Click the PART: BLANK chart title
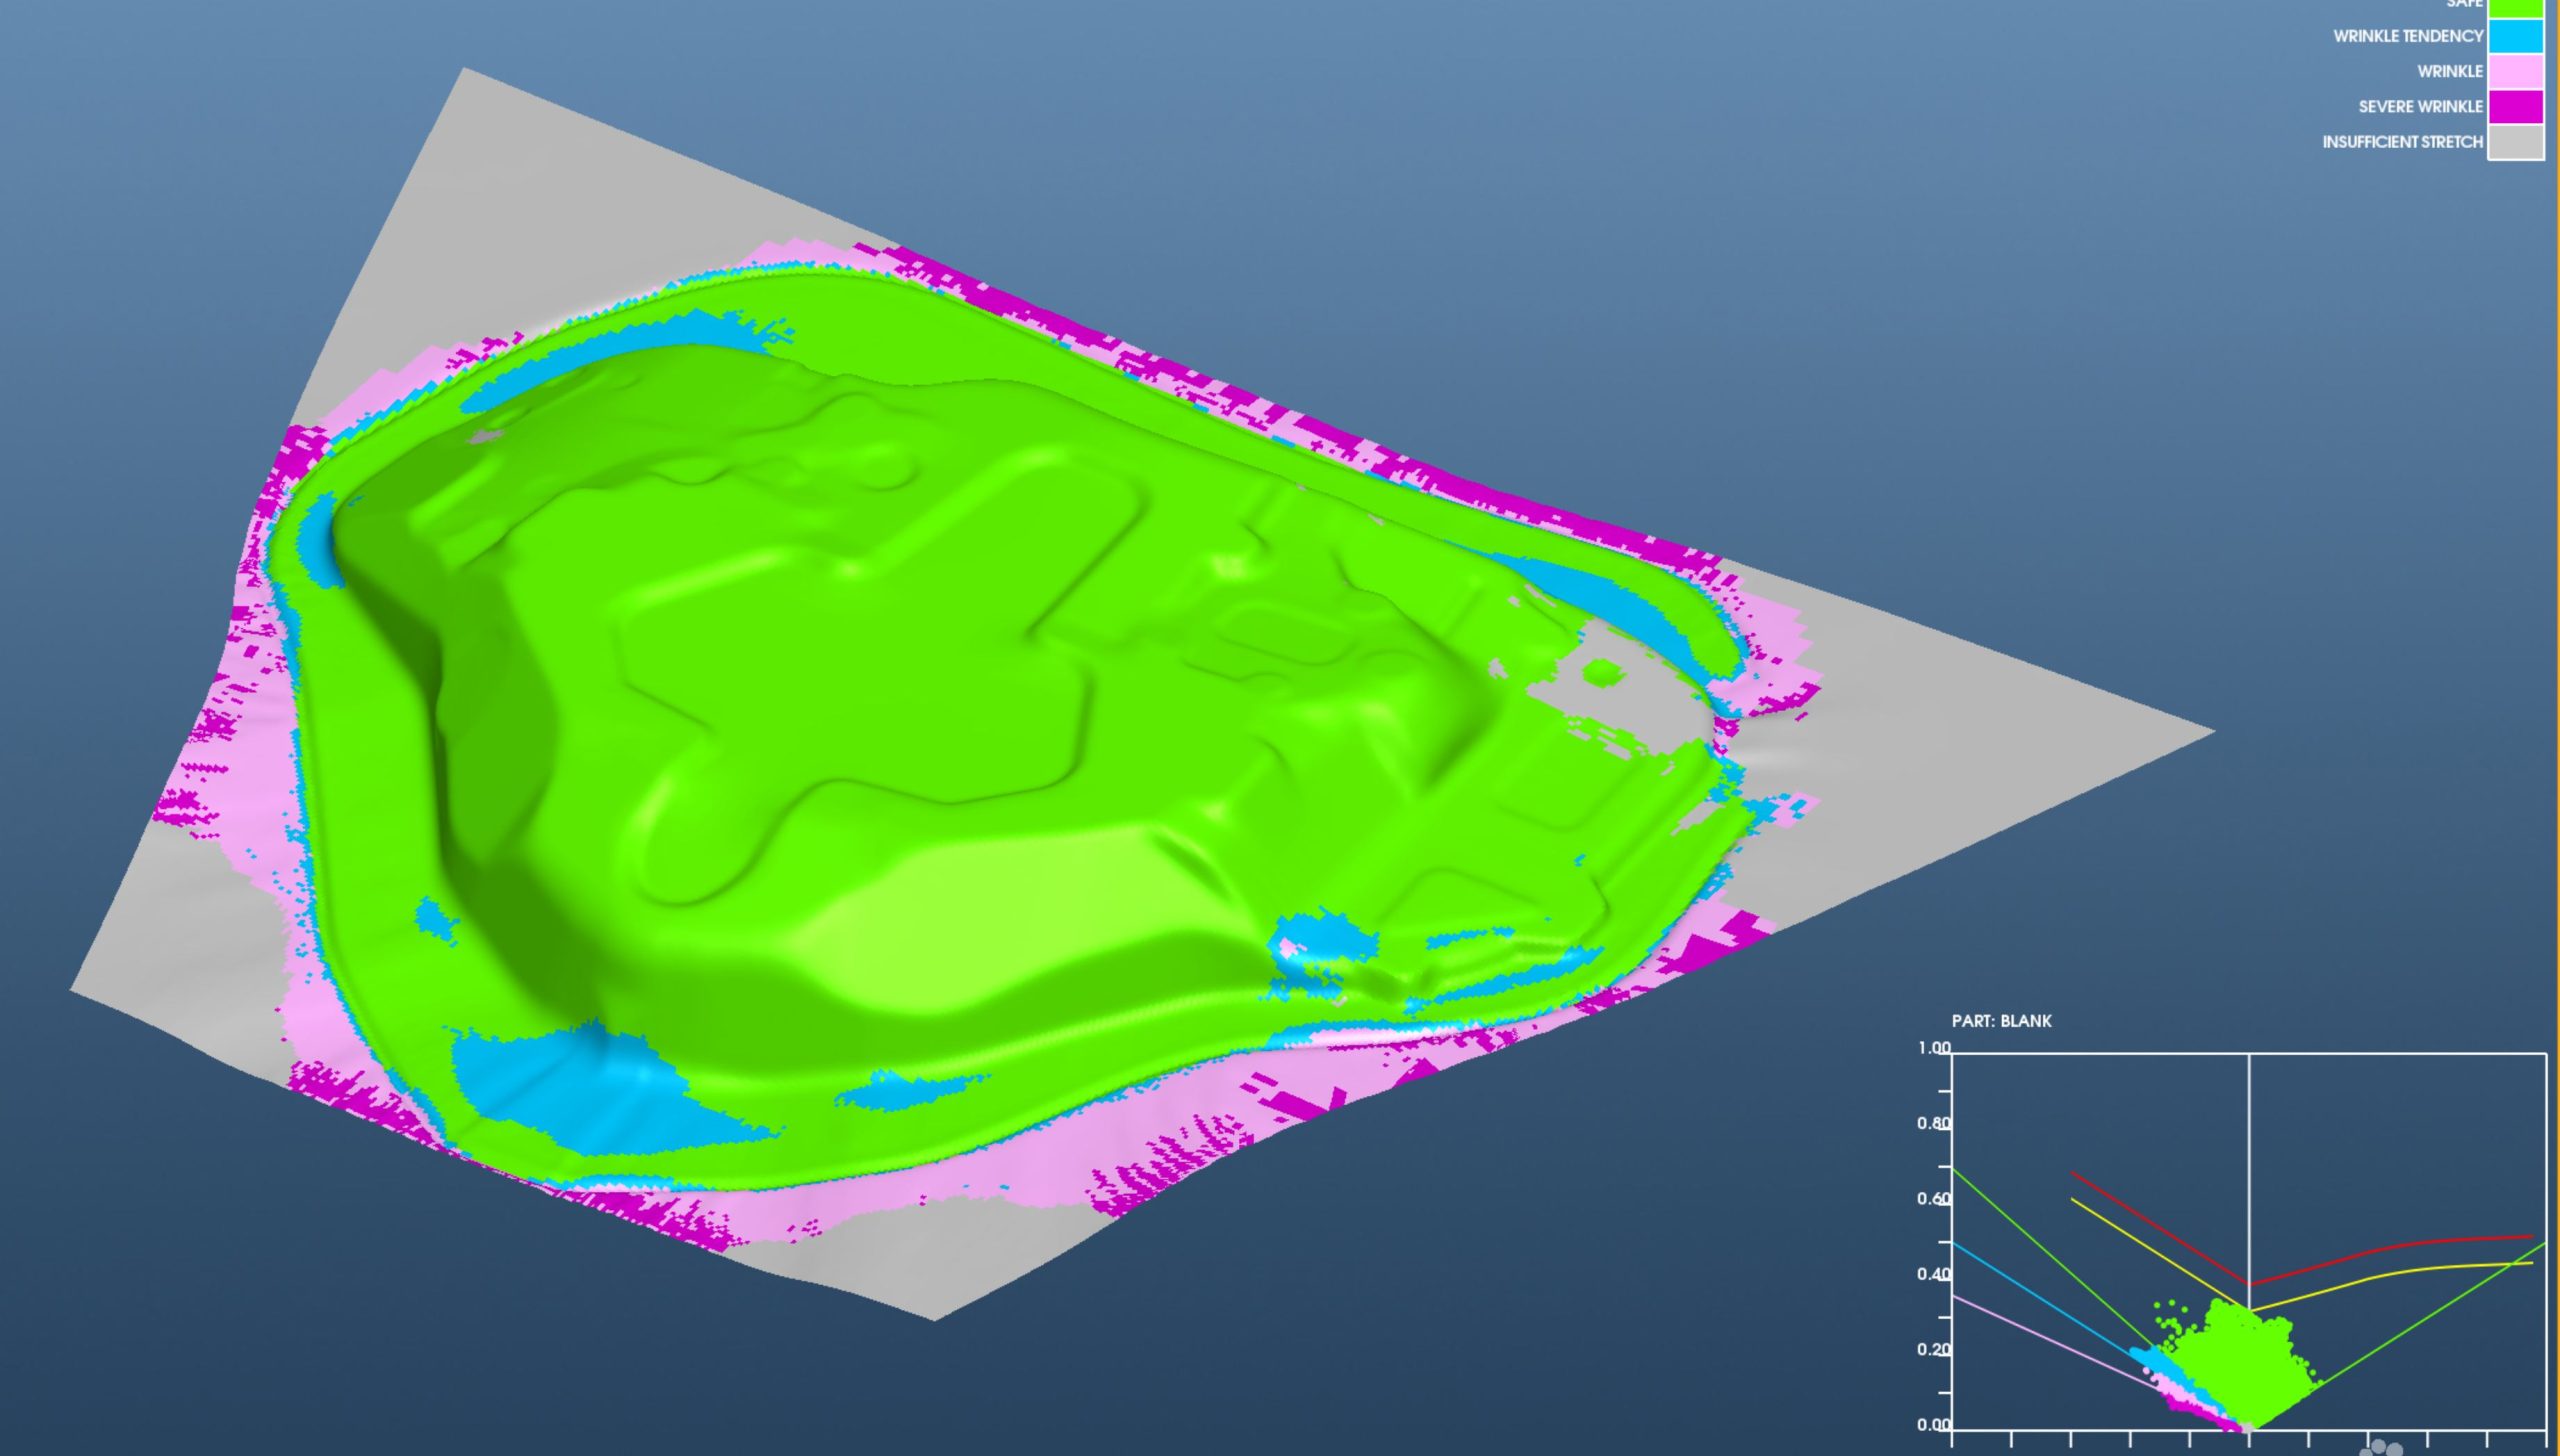Viewport: 2560px width, 1456px height. tap(2001, 1021)
